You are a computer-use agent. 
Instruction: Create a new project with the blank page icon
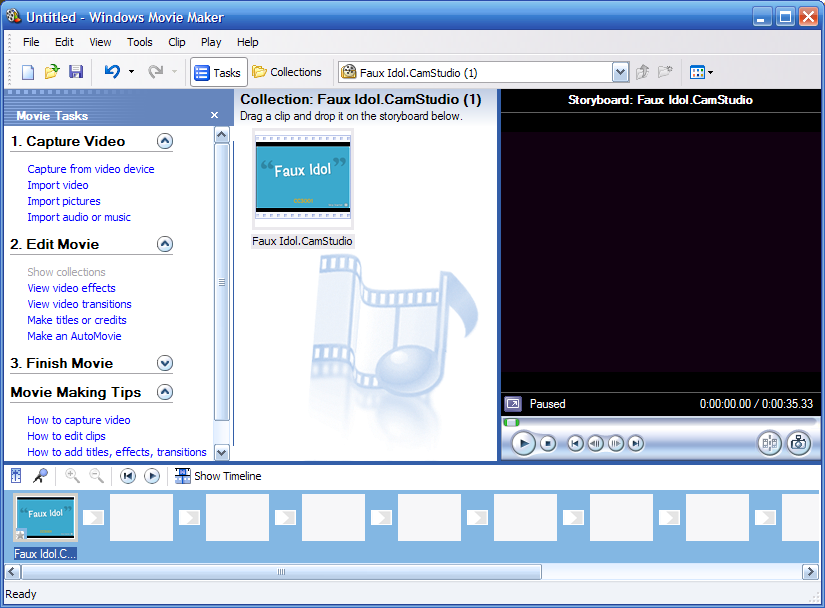[28, 72]
